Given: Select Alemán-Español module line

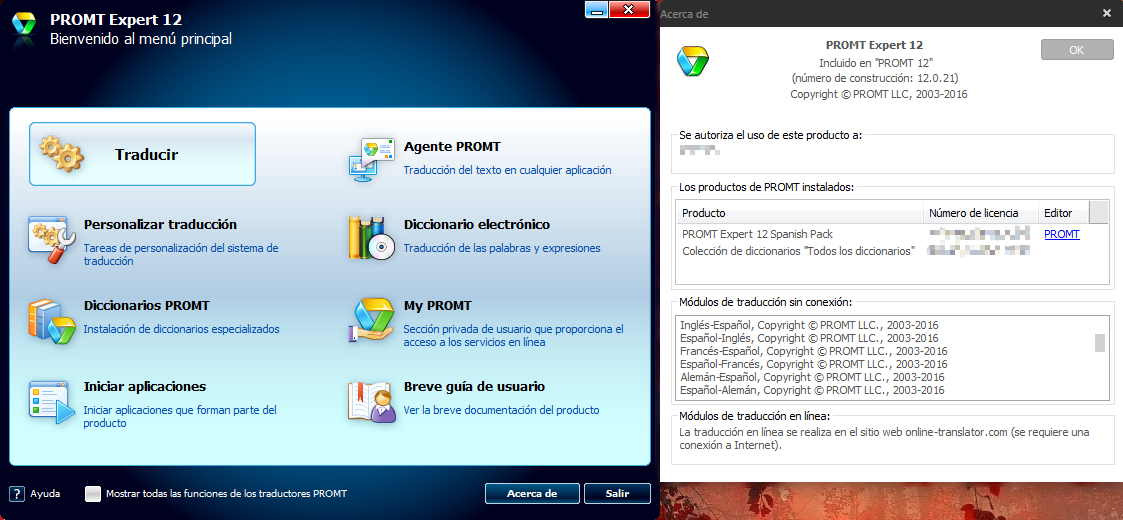Looking at the screenshot, I should click(812, 377).
